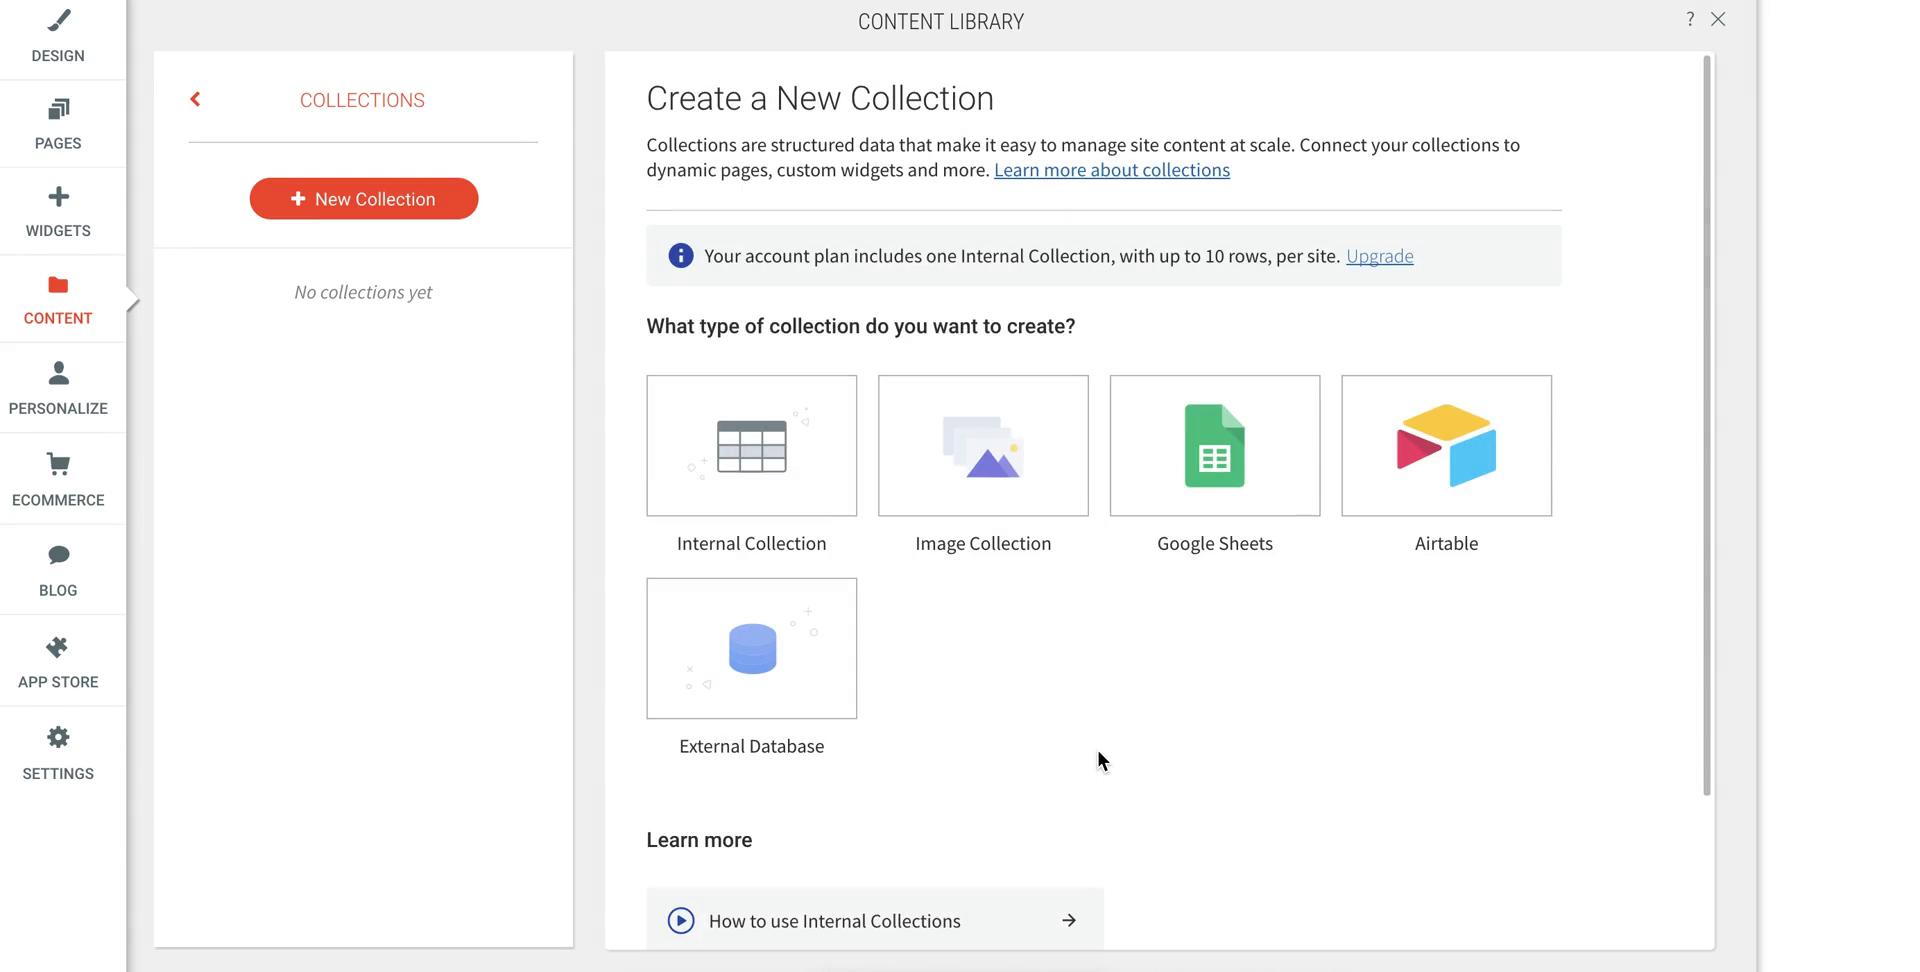This screenshot has height=972, width=1920.
Task: Close the Content Library panel
Action: tap(1718, 19)
